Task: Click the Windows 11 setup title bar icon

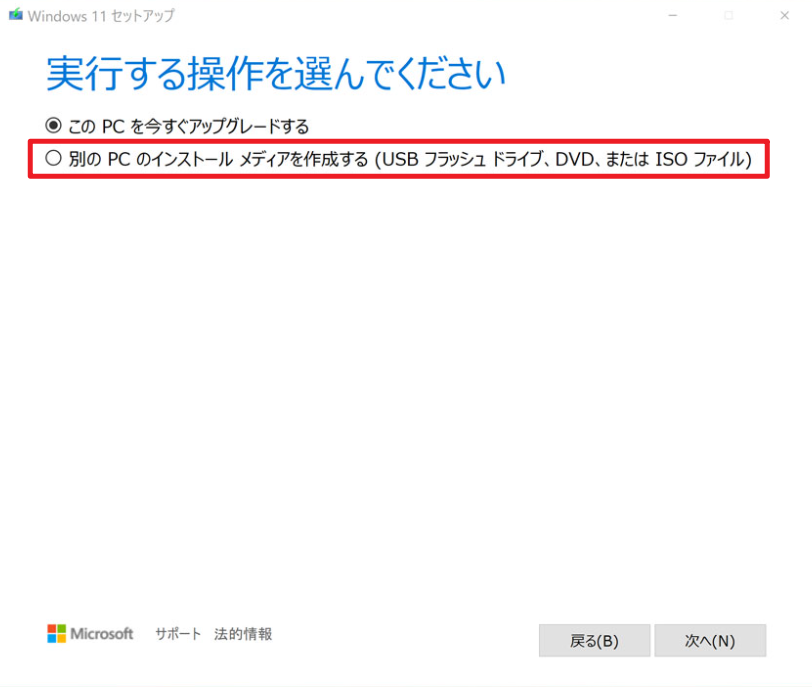Action: click(x=16, y=15)
